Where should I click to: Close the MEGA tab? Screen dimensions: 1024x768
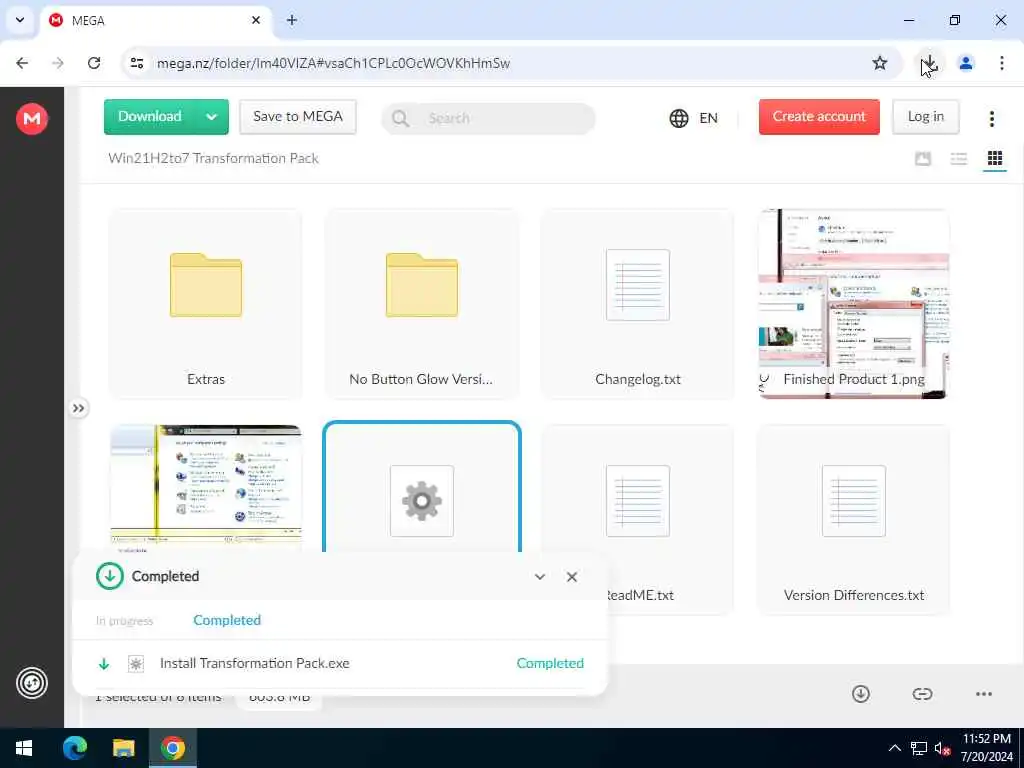(256, 20)
